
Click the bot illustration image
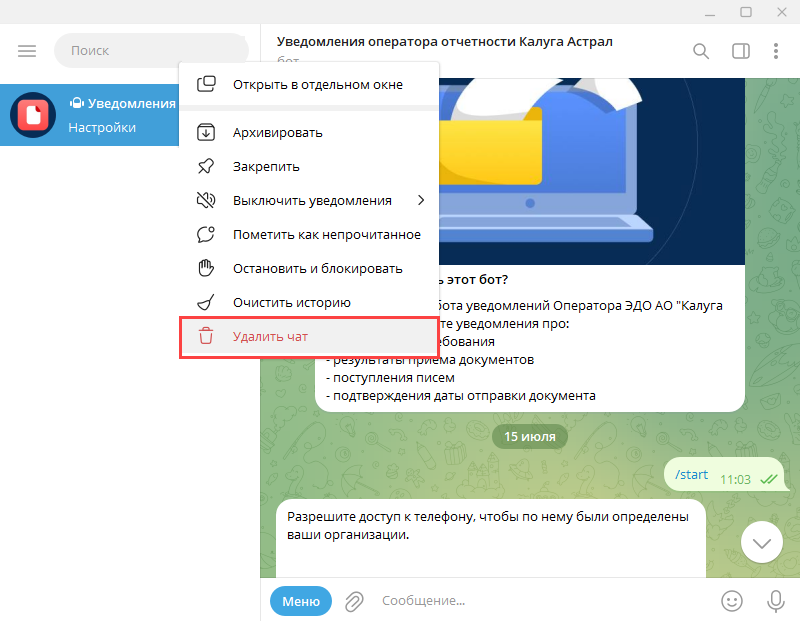592,171
